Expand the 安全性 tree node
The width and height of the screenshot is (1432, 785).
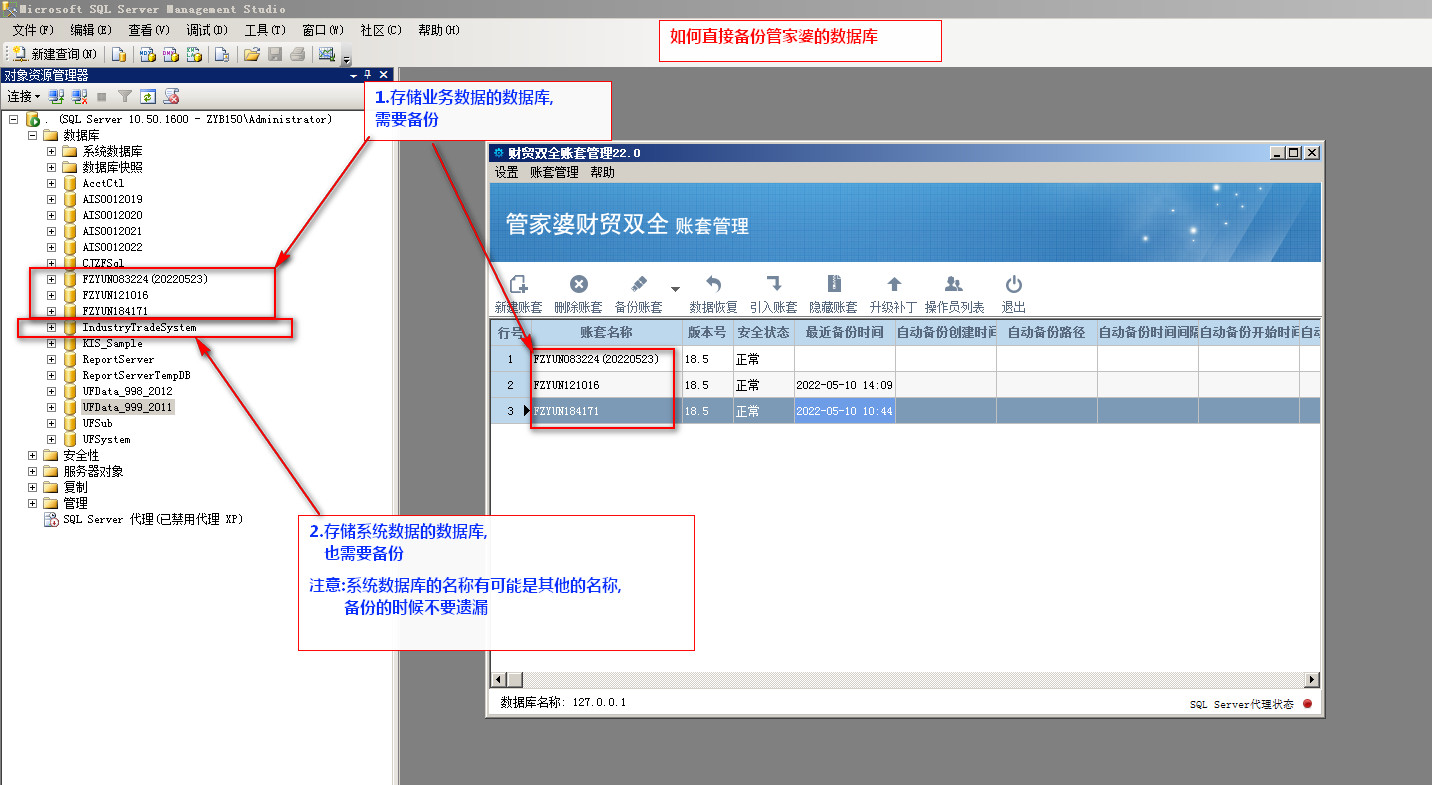pos(33,455)
